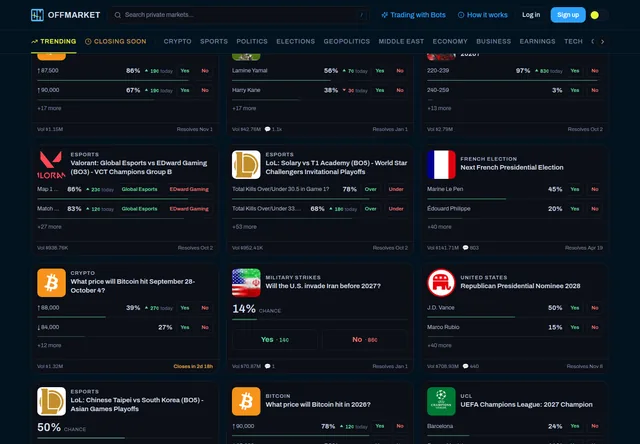Expand +12 more on Bitcoin September card
The width and height of the screenshot is (640, 444).
pos(49,346)
